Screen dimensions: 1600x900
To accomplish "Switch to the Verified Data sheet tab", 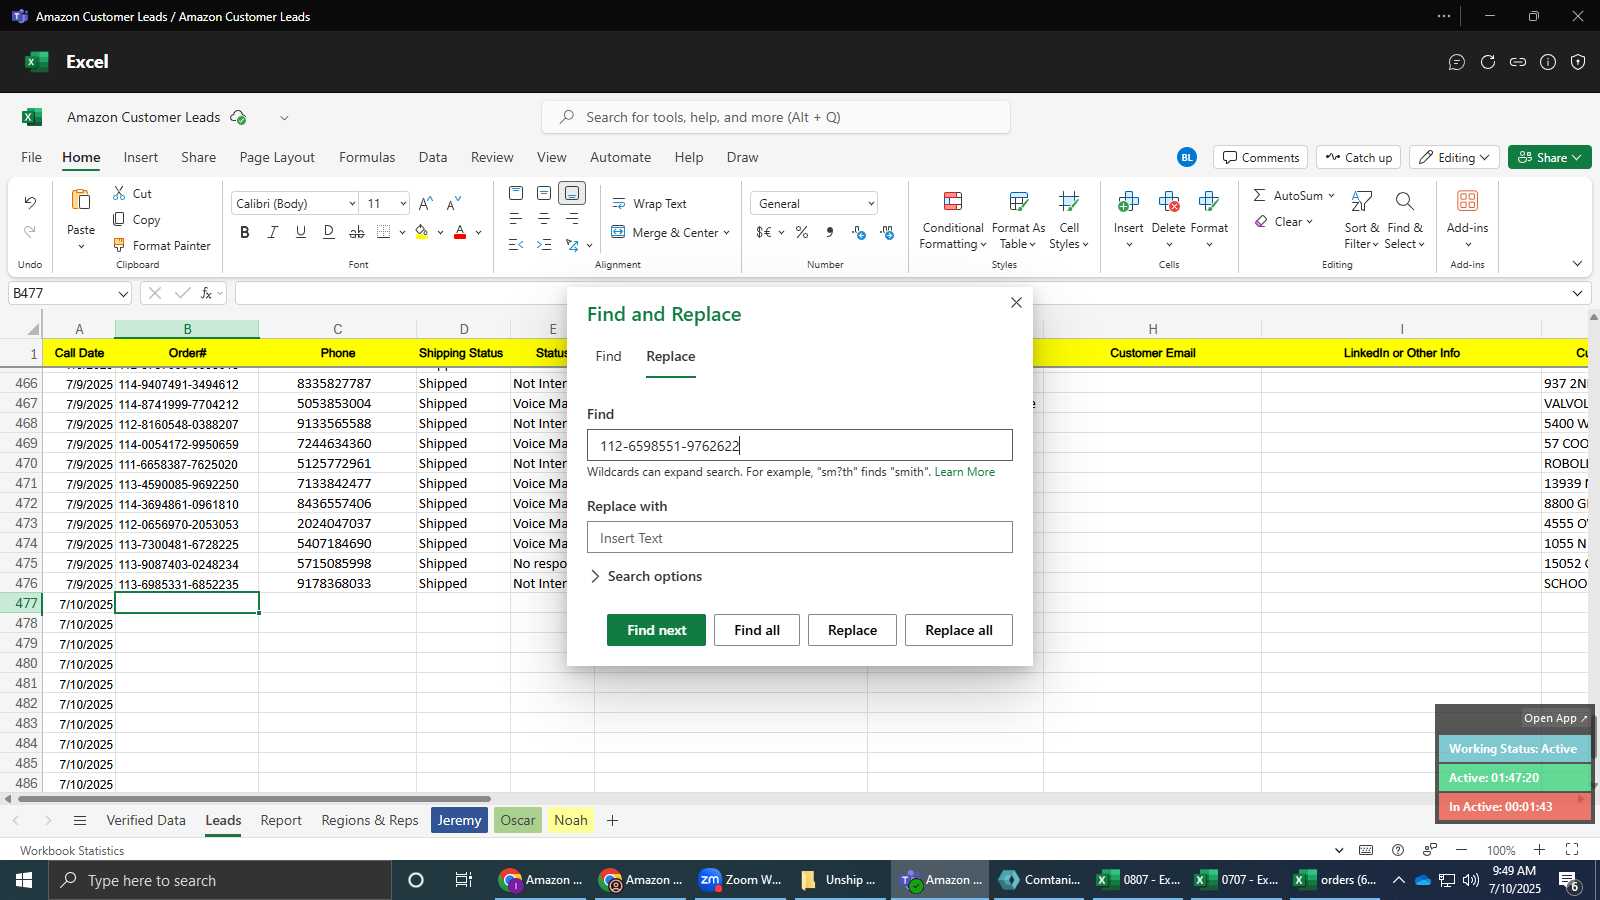I will 146,820.
